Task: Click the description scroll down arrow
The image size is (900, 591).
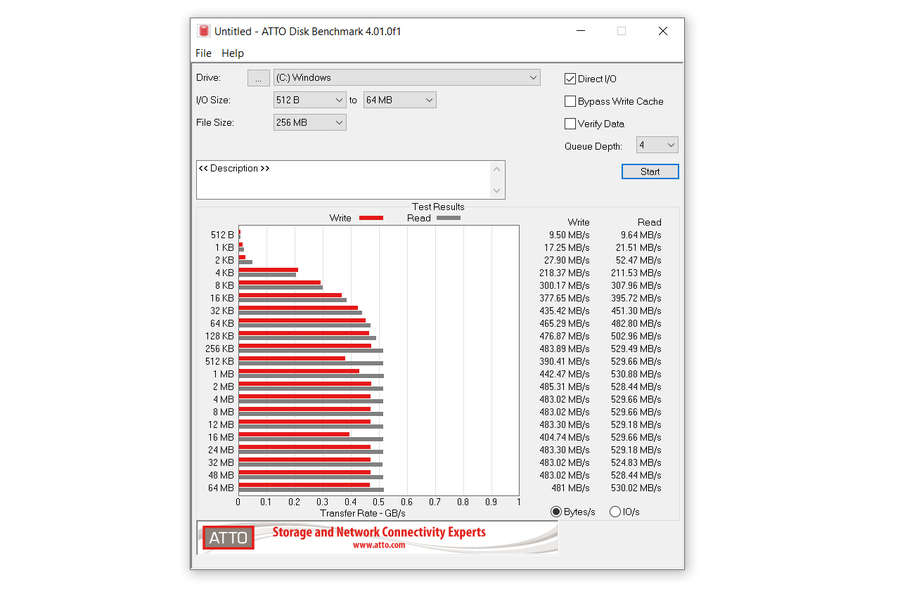Action: tap(497, 190)
